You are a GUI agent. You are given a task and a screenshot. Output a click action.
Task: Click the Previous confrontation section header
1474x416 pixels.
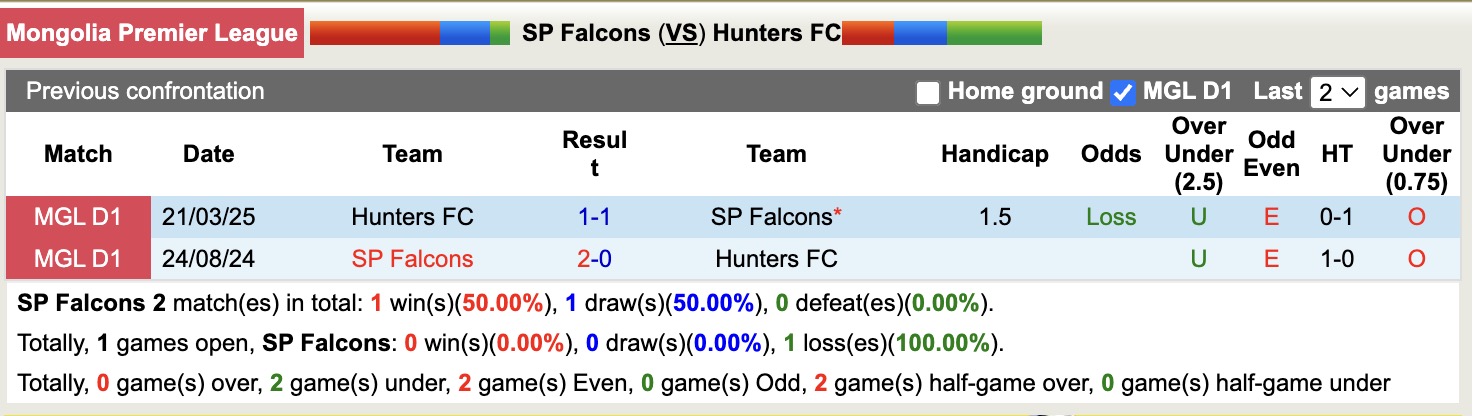pyautogui.click(x=145, y=91)
